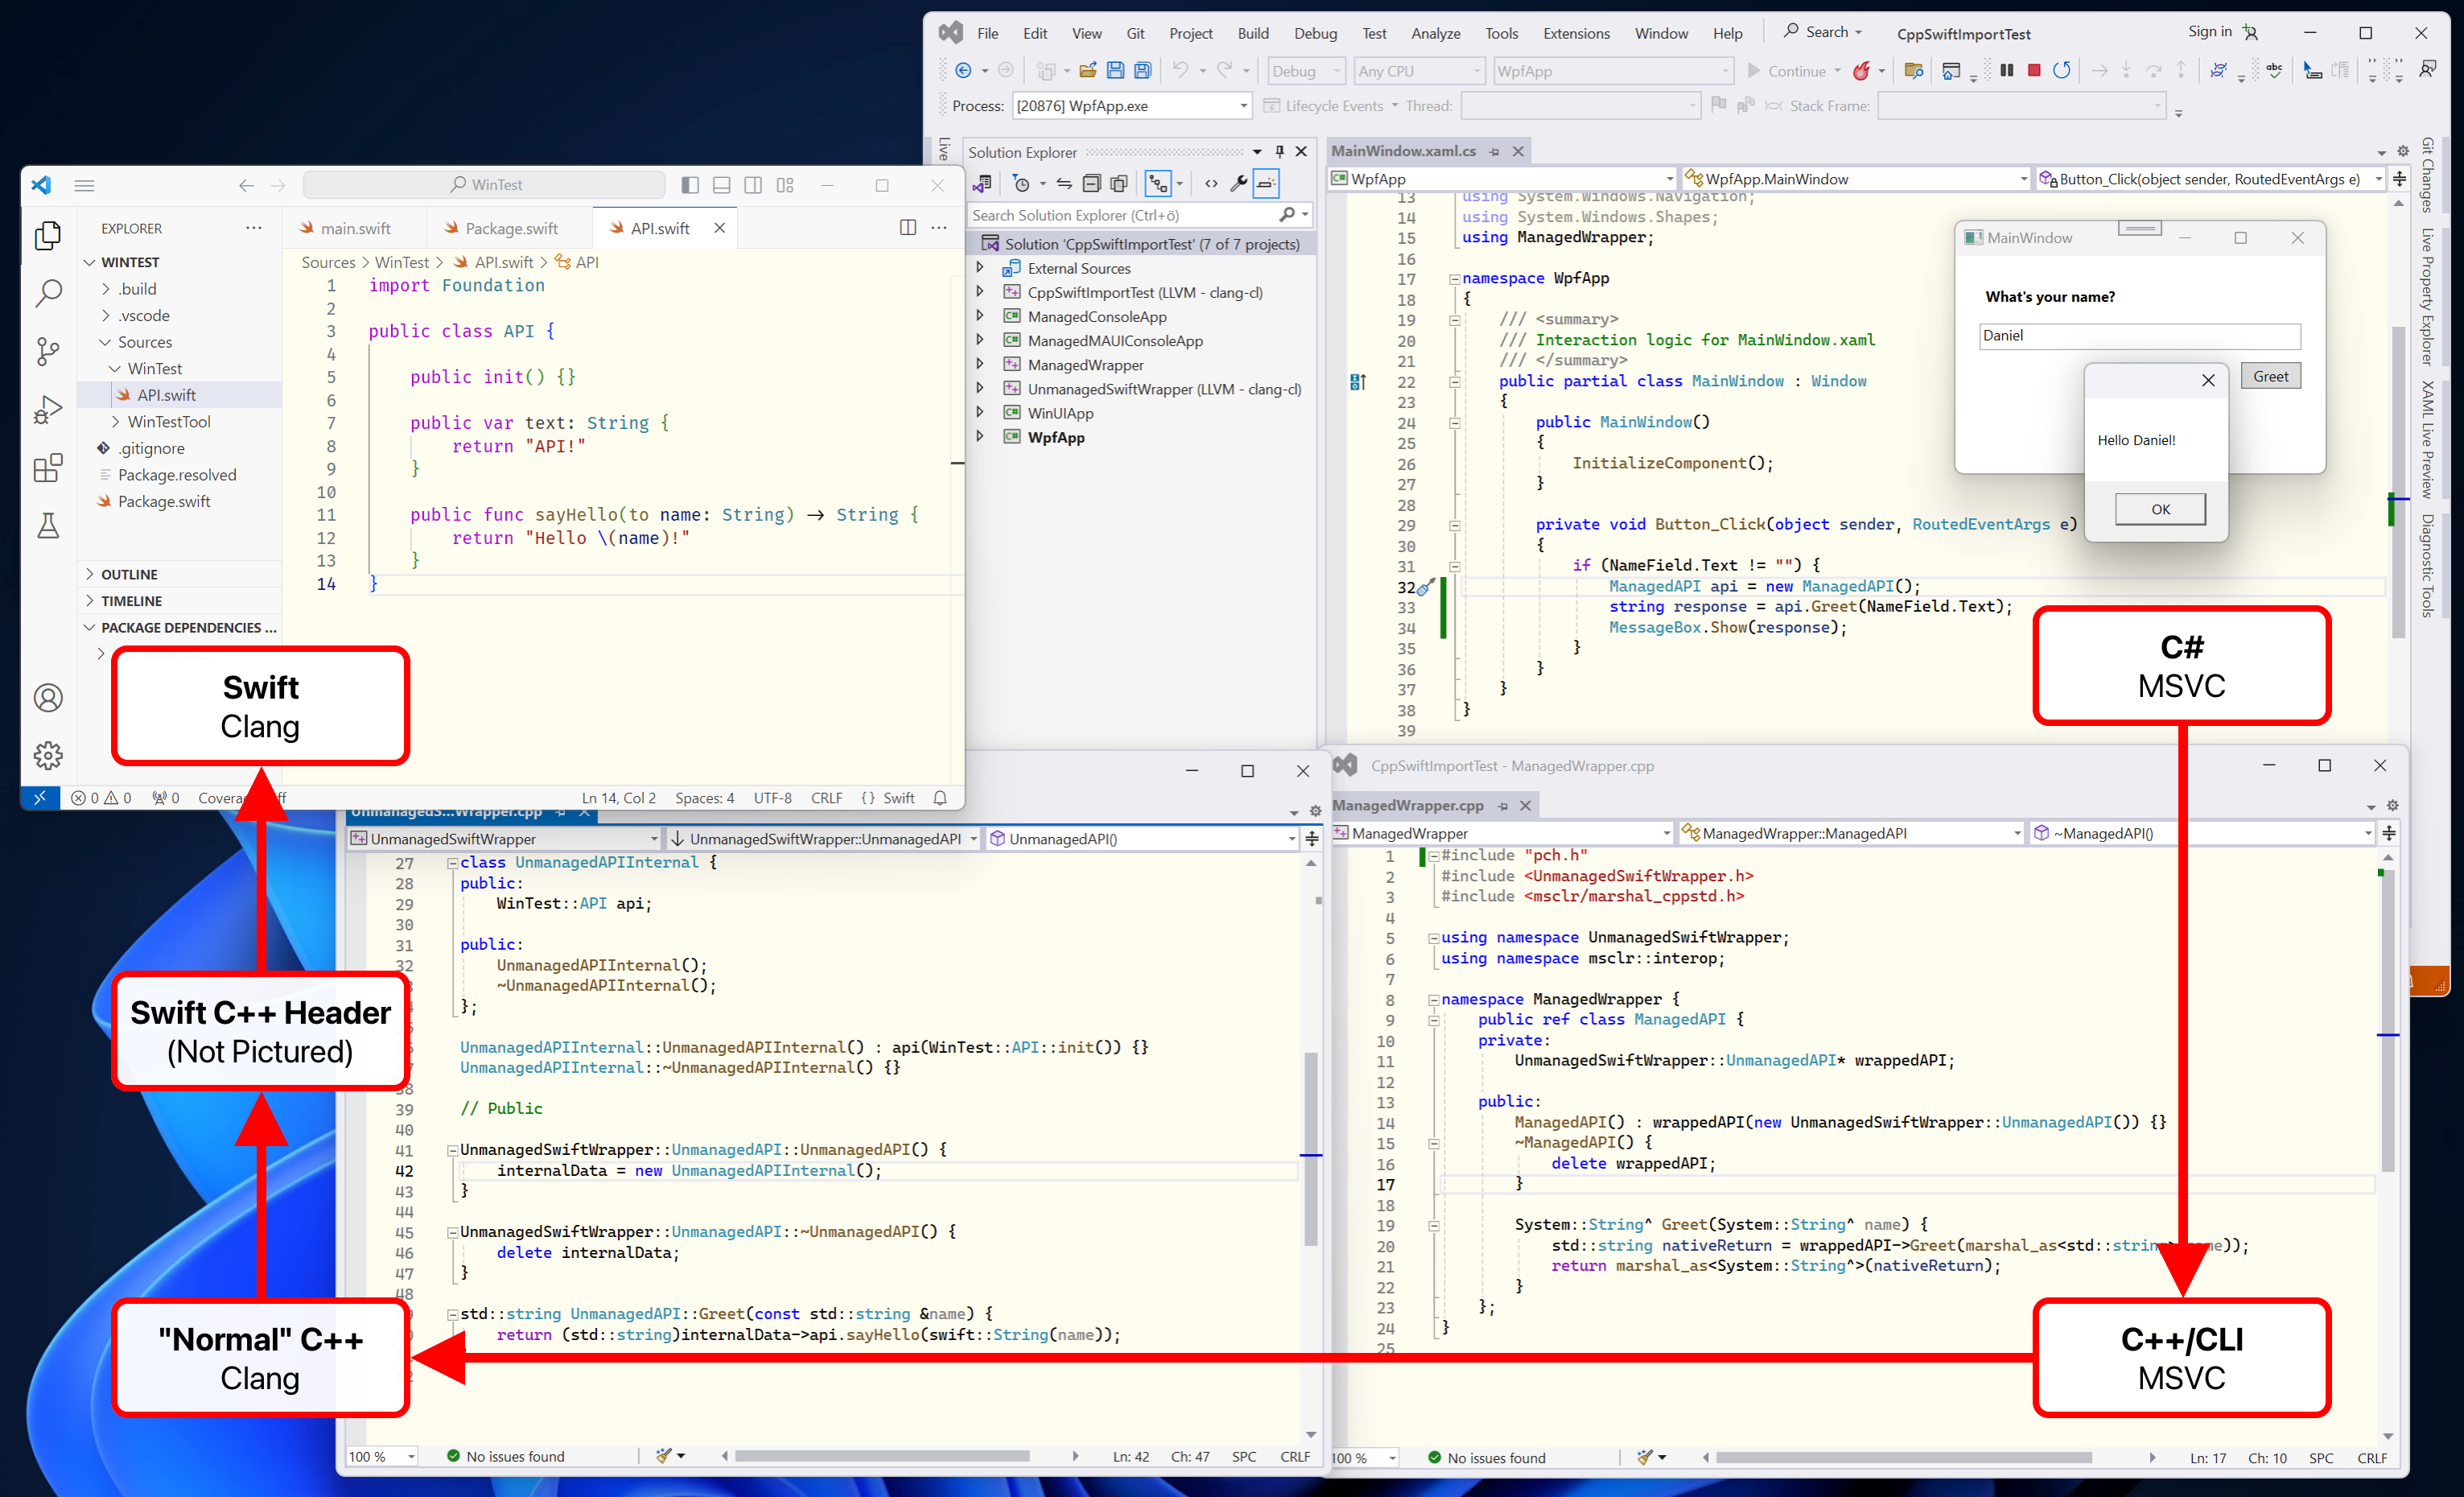Toggle primary side bar layout icon
The height and width of the screenshot is (1497, 2464).
pyautogui.click(x=690, y=185)
